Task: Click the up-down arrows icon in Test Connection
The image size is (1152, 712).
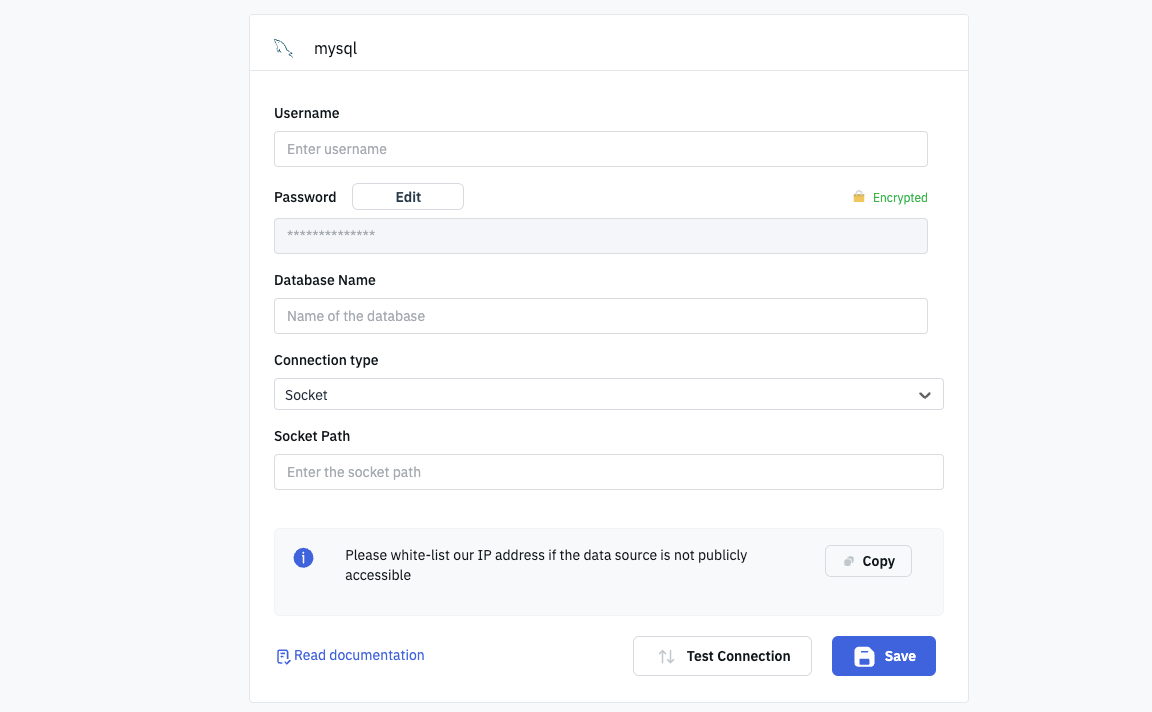Action: click(x=666, y=657)
